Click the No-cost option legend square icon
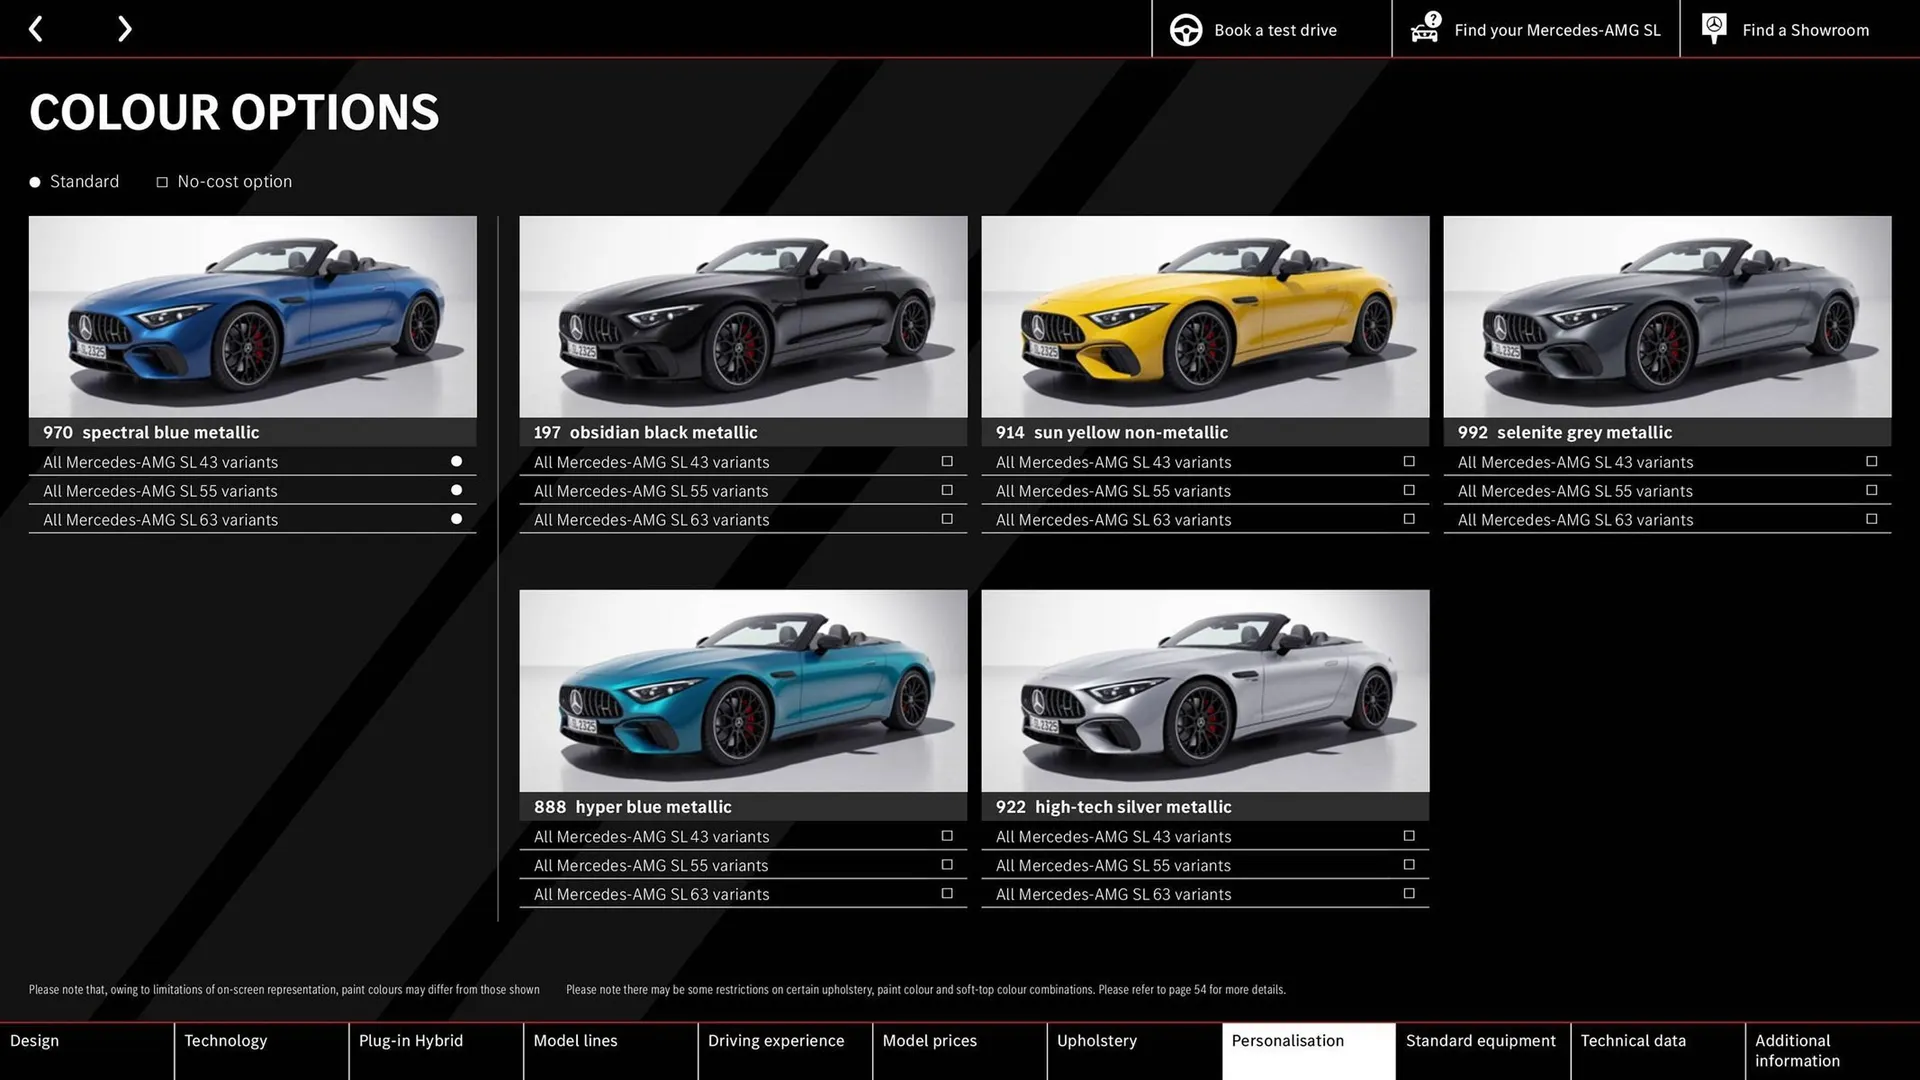 (x=162, y=182)
